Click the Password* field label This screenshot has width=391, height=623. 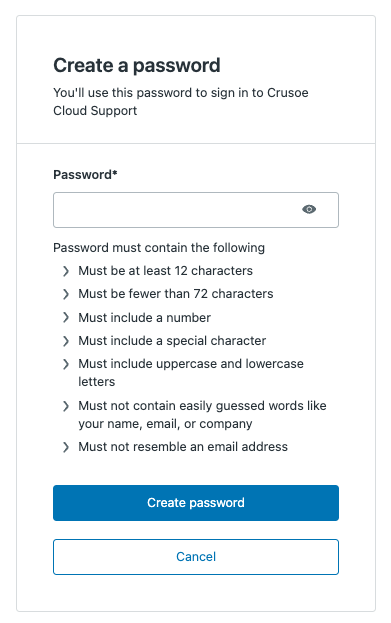coord(85,175)
